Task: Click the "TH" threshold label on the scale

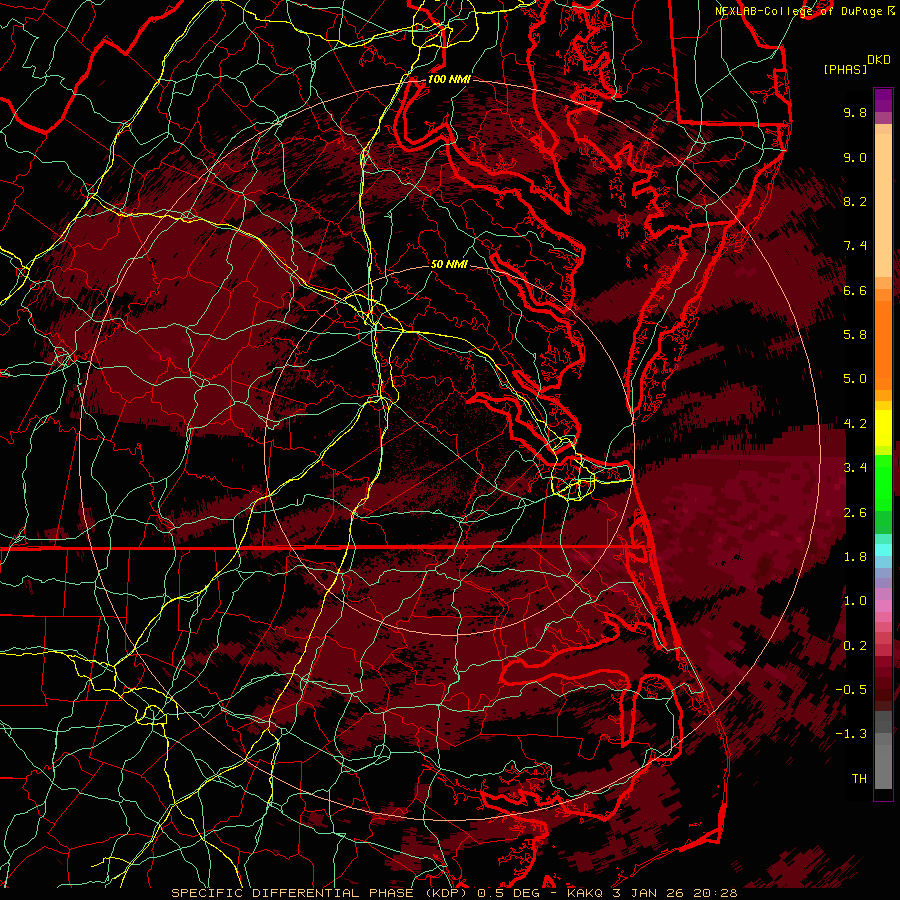Action: pyautogui.click(x=859, y=779)
